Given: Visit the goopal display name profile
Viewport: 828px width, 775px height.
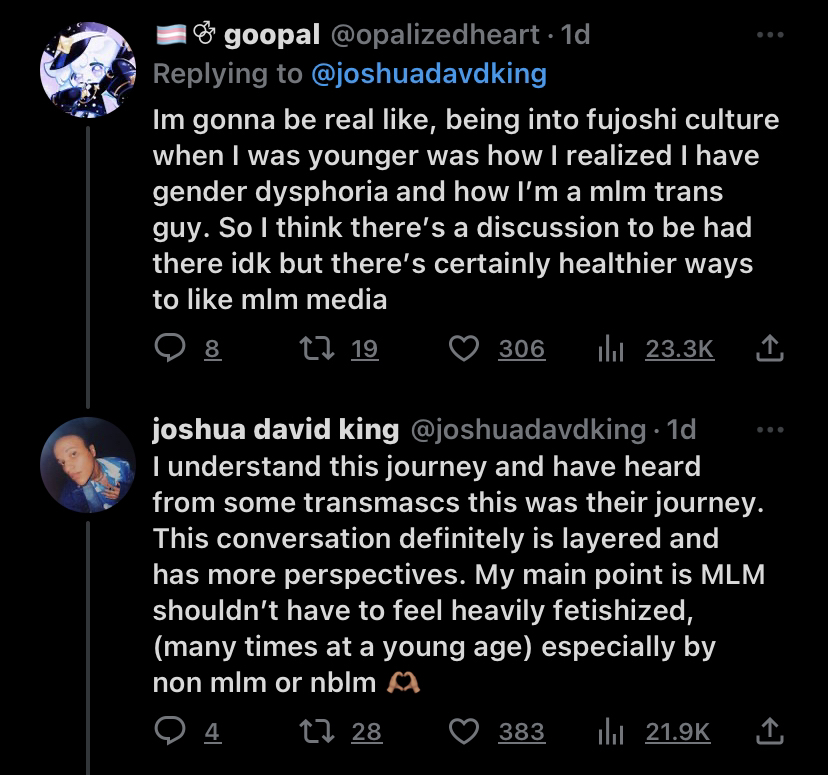Looking at the screenshot, I should click(272, 35).
